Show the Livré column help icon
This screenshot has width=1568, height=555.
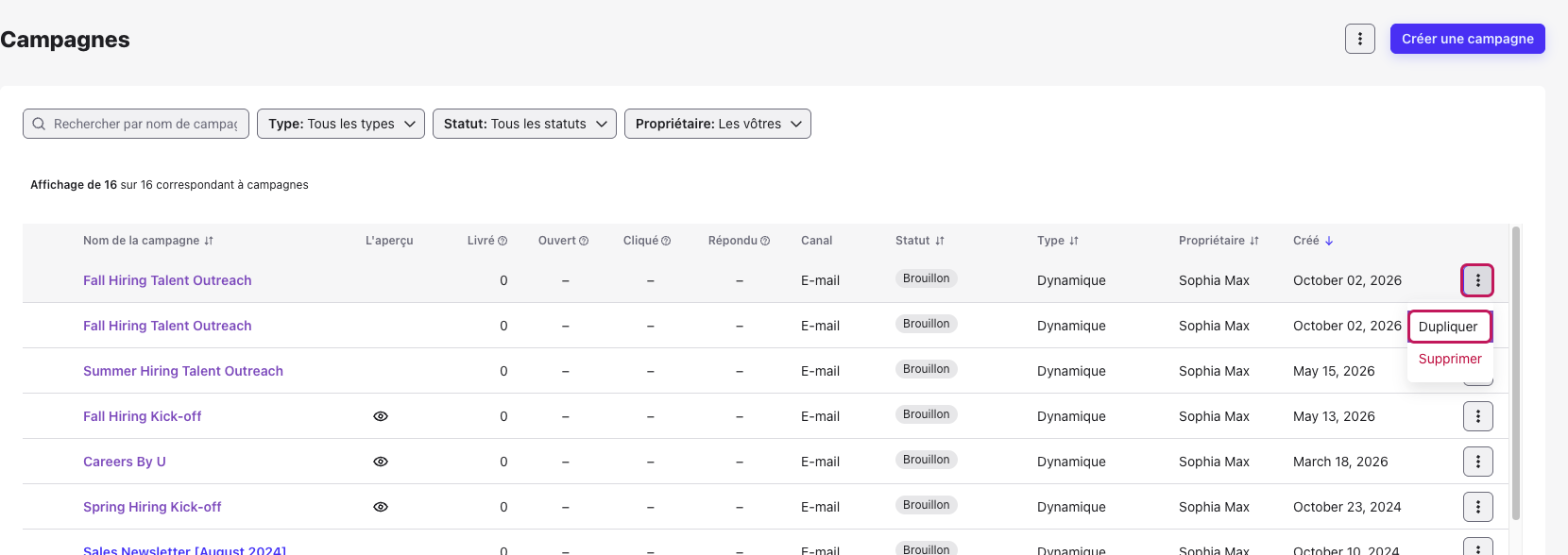(x=502, y=241)
